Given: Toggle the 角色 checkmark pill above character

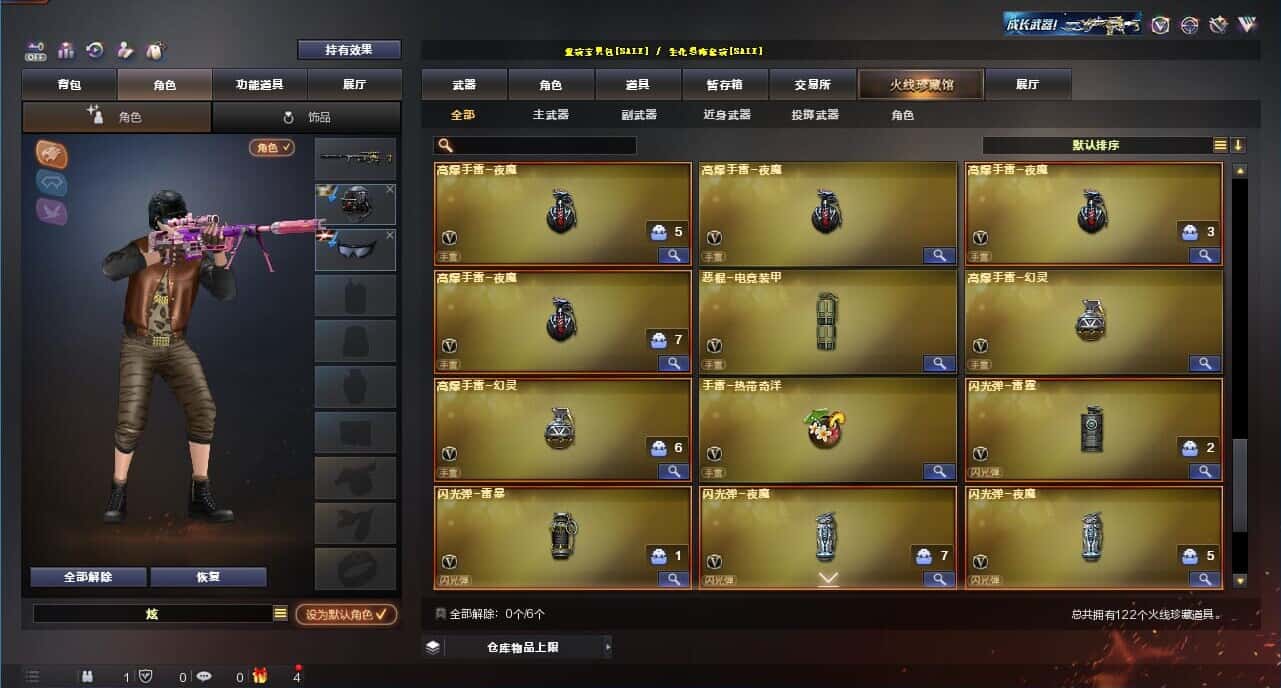Looking at the screenshot, I should [272, 147].
